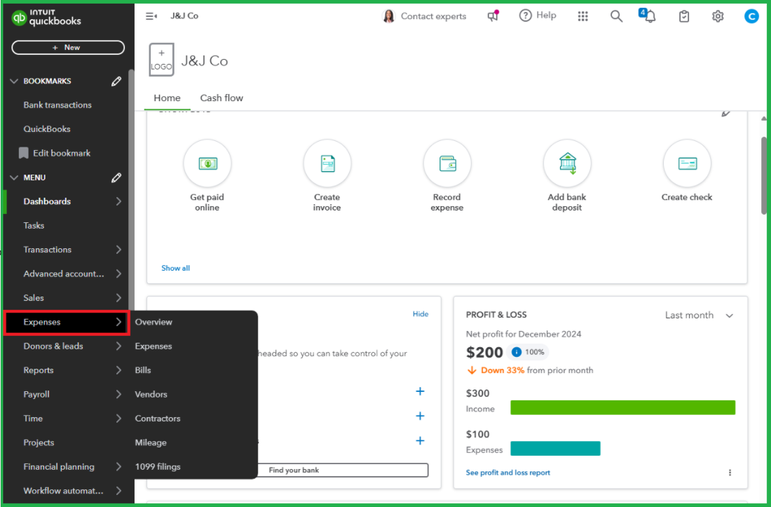Screen dimensions: 771x507
Task: Edit menu with the pencil icon
Action: tap(116, 178)
